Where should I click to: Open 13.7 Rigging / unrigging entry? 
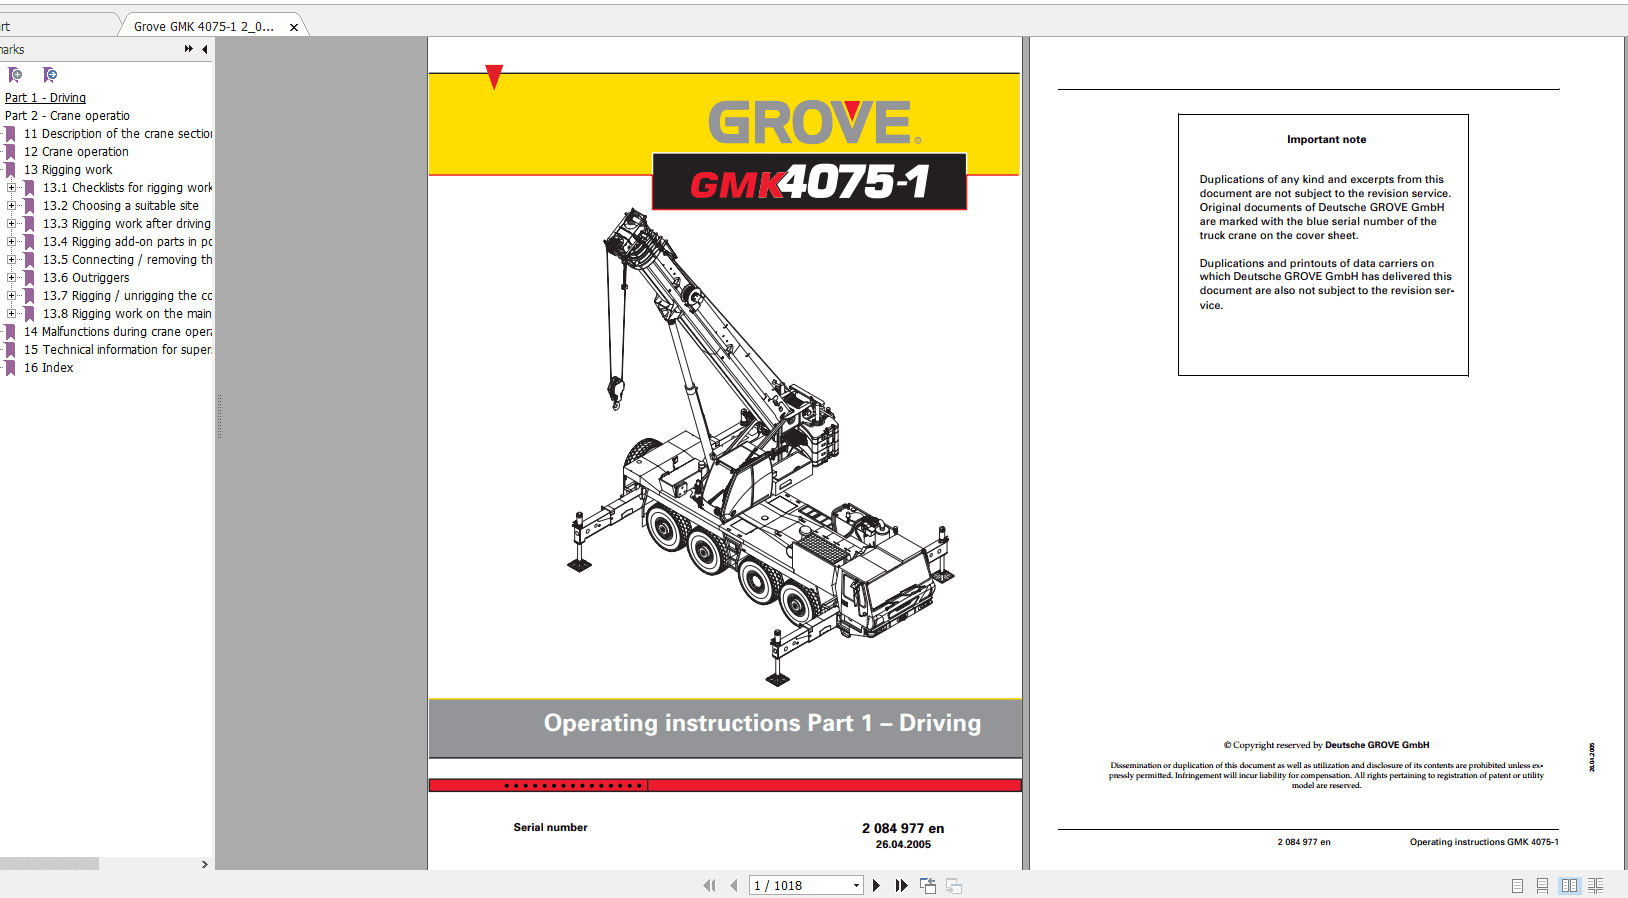127,296
